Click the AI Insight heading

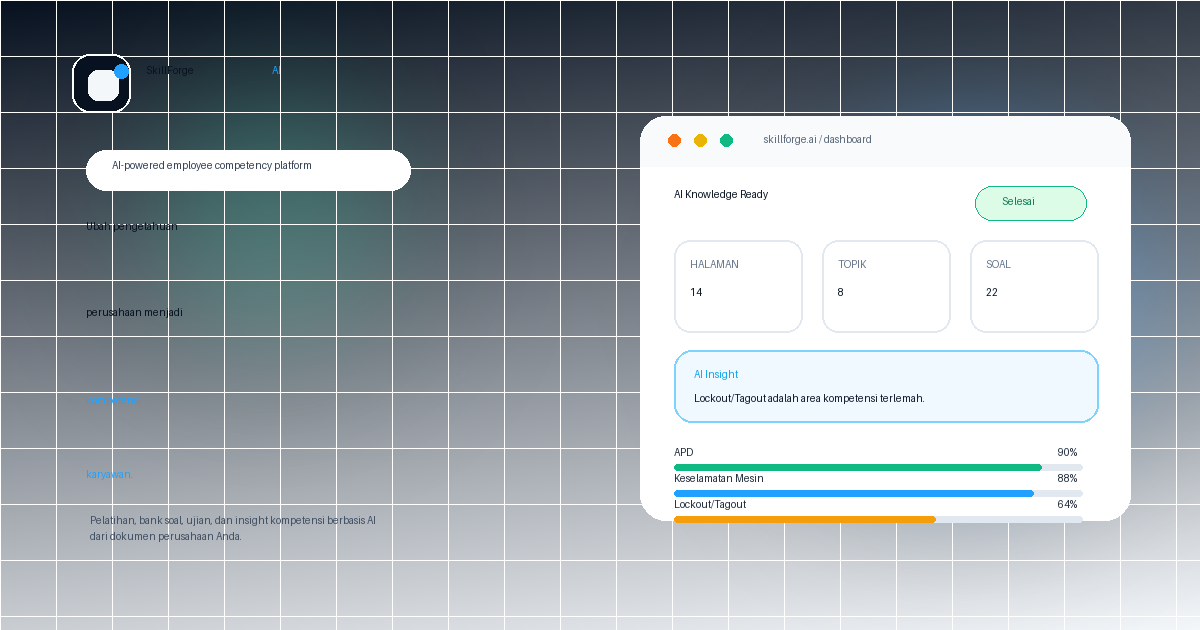[x=716, y=374]
